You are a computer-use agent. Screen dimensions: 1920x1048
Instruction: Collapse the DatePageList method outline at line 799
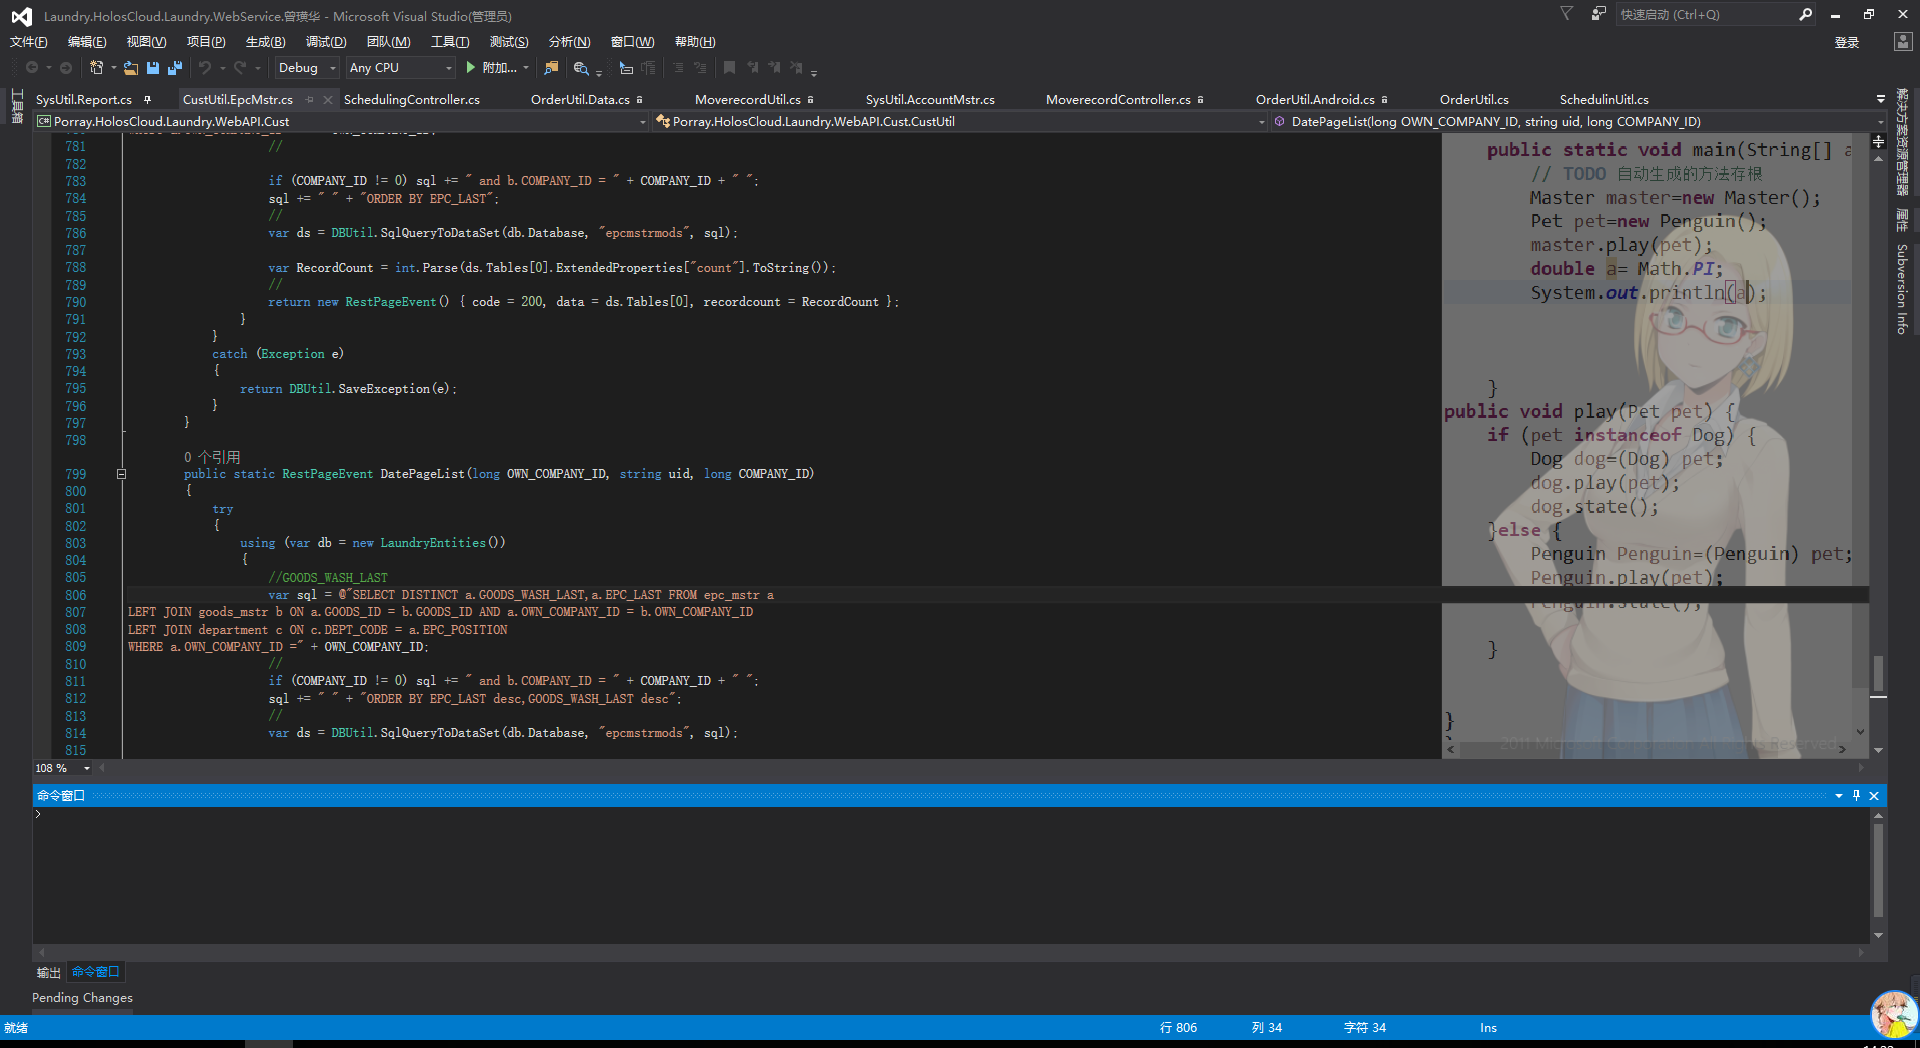tap(121, 474)
